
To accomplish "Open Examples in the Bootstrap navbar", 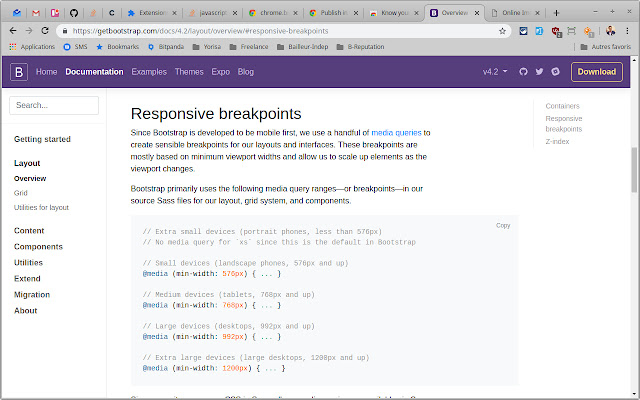I will 149,72.
